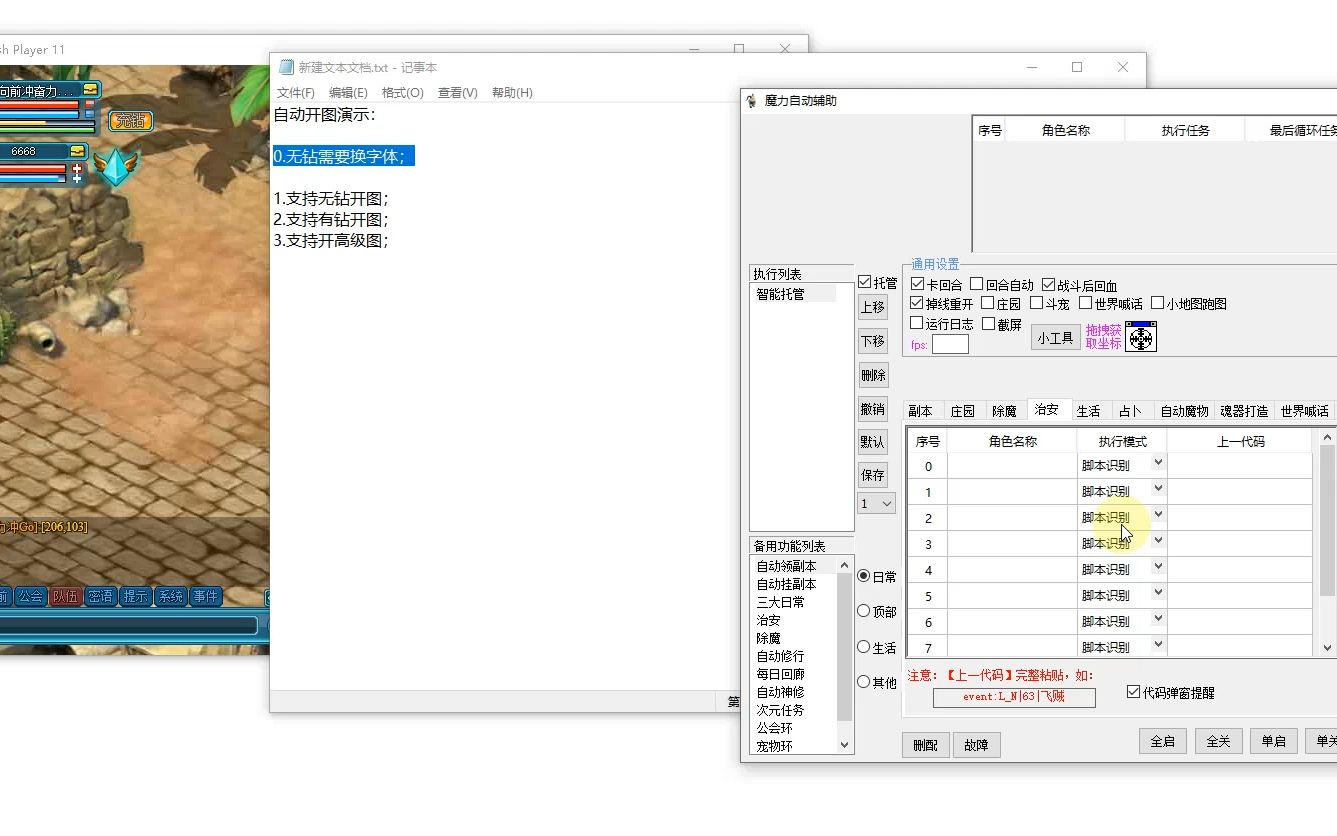Click the red plus icon under 6668
Viewport: 1337px width, 836px height.
pyautogui.click(x=77, y=169)
